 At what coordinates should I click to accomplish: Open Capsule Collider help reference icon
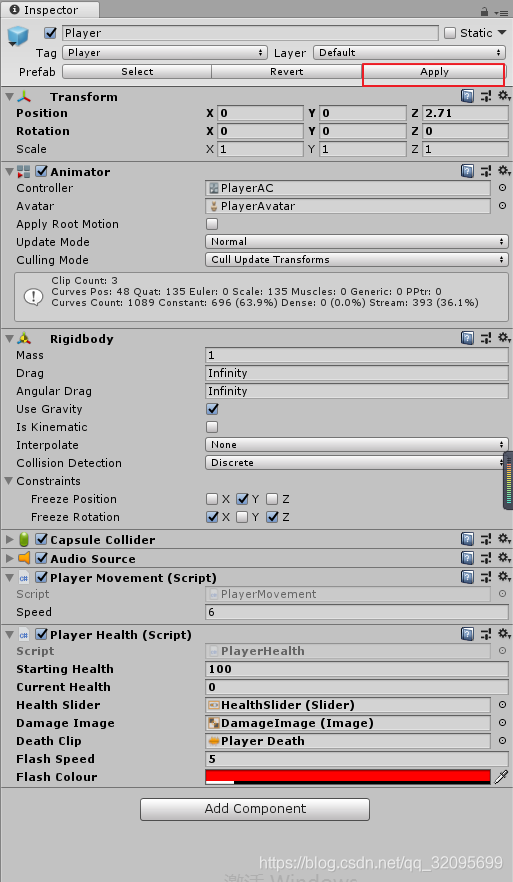467,539
